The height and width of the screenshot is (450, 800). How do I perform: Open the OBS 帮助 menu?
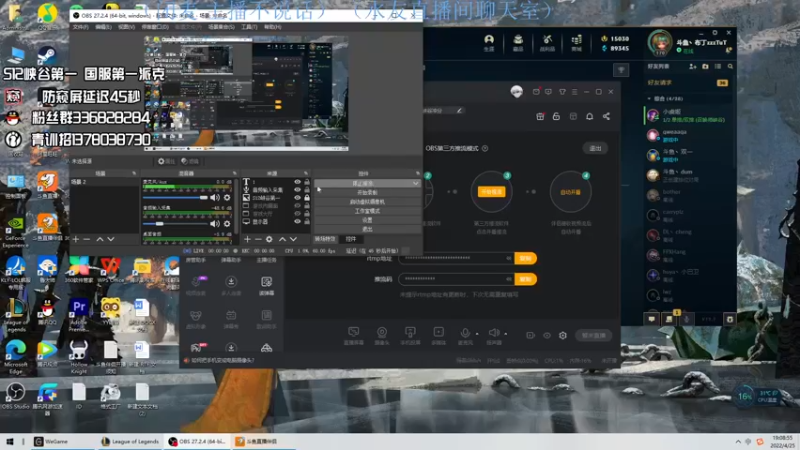coord(272,27)
